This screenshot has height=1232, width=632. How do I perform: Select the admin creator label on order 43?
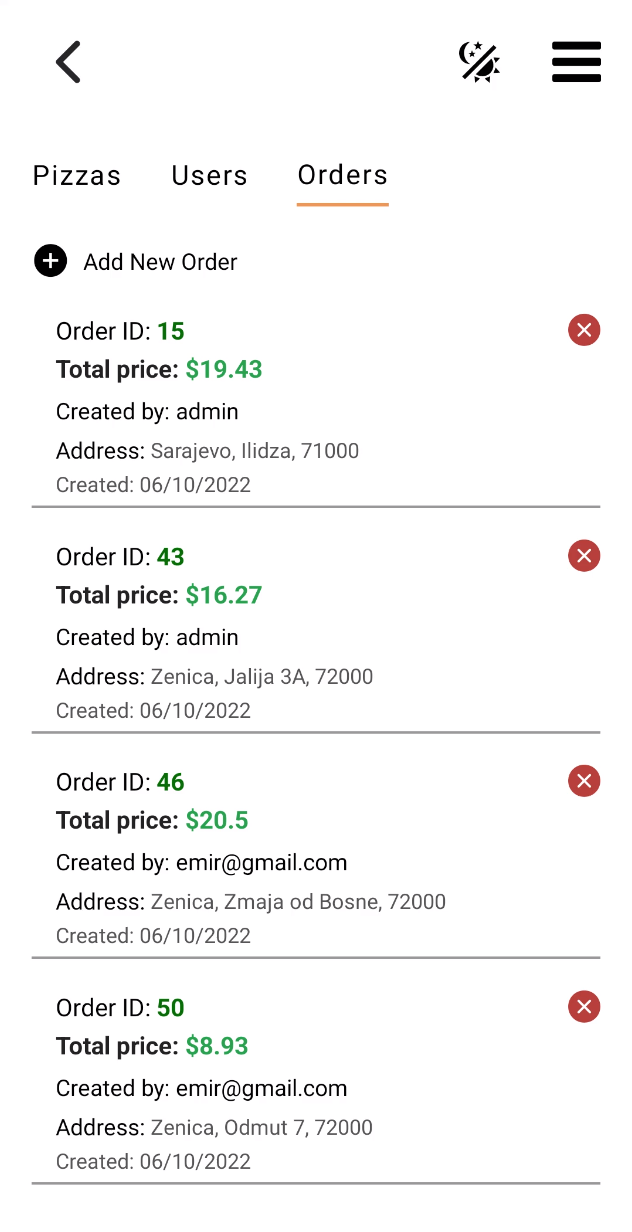click(x=147, y=637)
